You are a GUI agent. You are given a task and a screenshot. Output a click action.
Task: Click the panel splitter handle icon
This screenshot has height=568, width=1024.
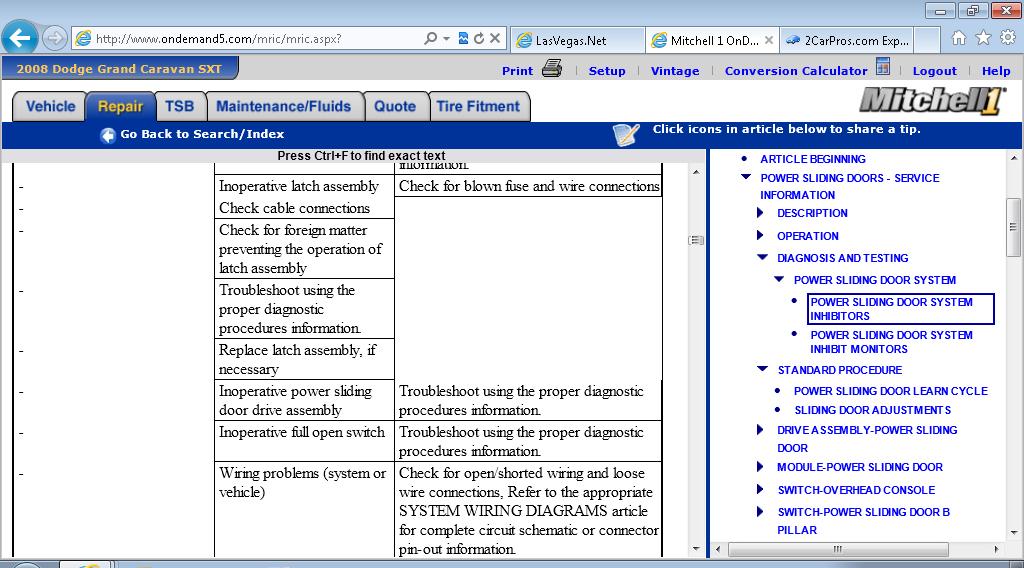tap(696, 240)
